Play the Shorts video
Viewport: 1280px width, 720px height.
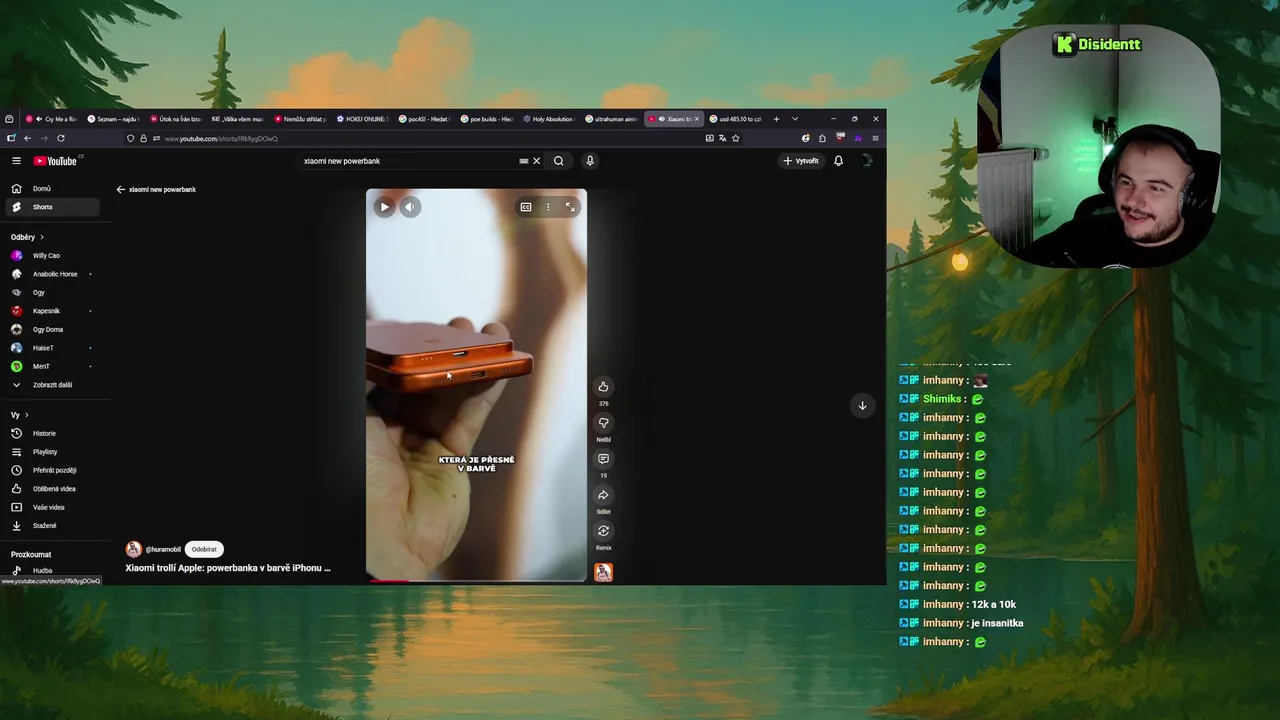pos(384,207)
